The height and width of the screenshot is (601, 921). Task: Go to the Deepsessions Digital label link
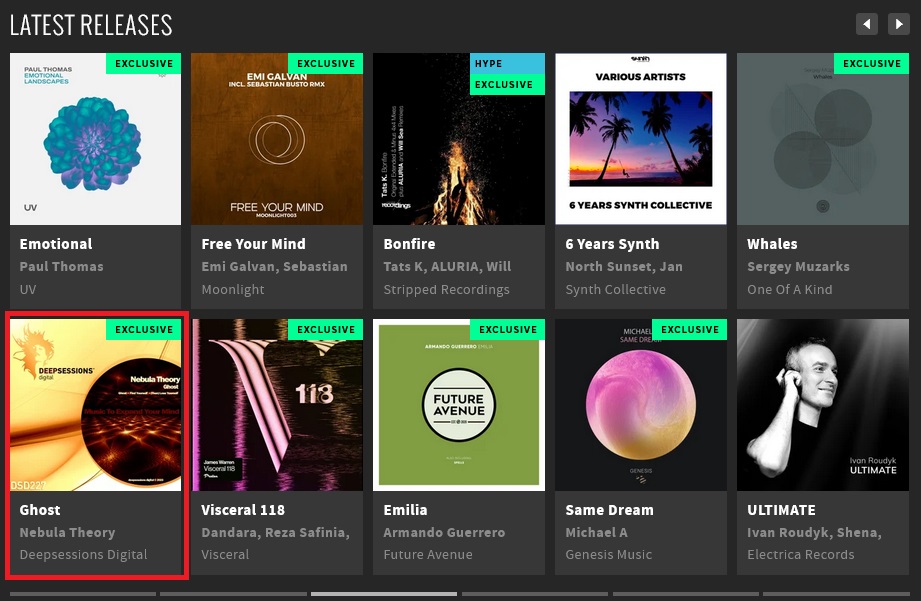click(x=83, y=555)
